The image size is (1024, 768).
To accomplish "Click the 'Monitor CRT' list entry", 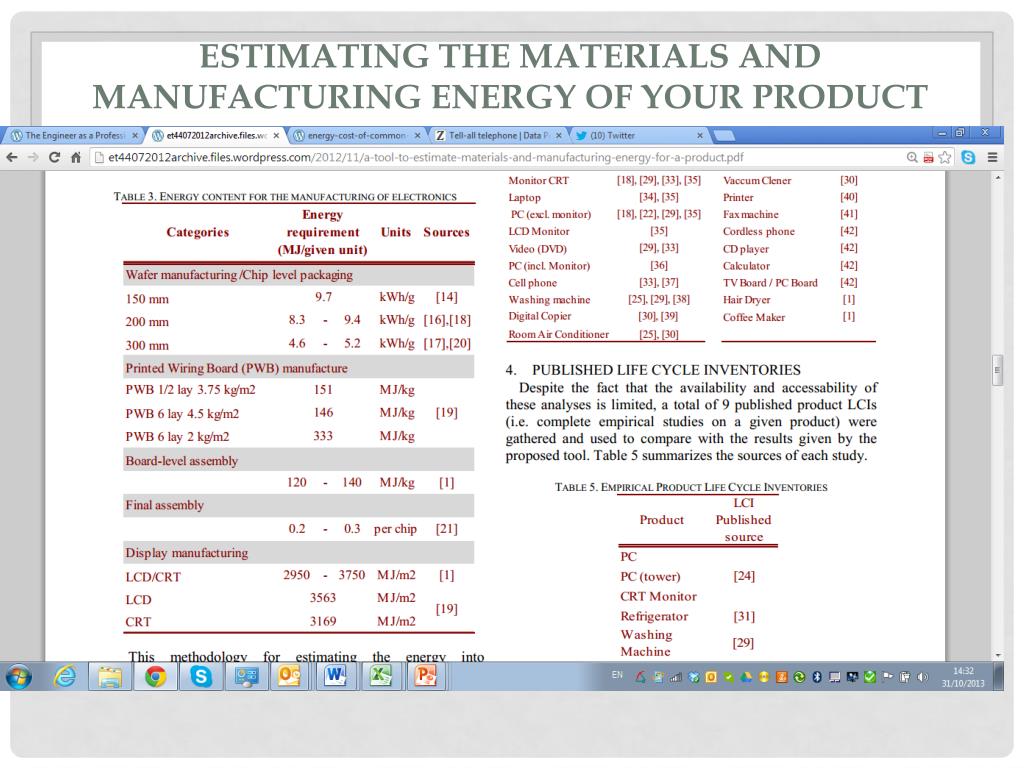I will (538, 180).
